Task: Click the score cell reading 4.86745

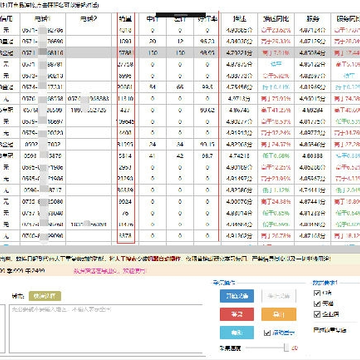Action: (239, 110)
